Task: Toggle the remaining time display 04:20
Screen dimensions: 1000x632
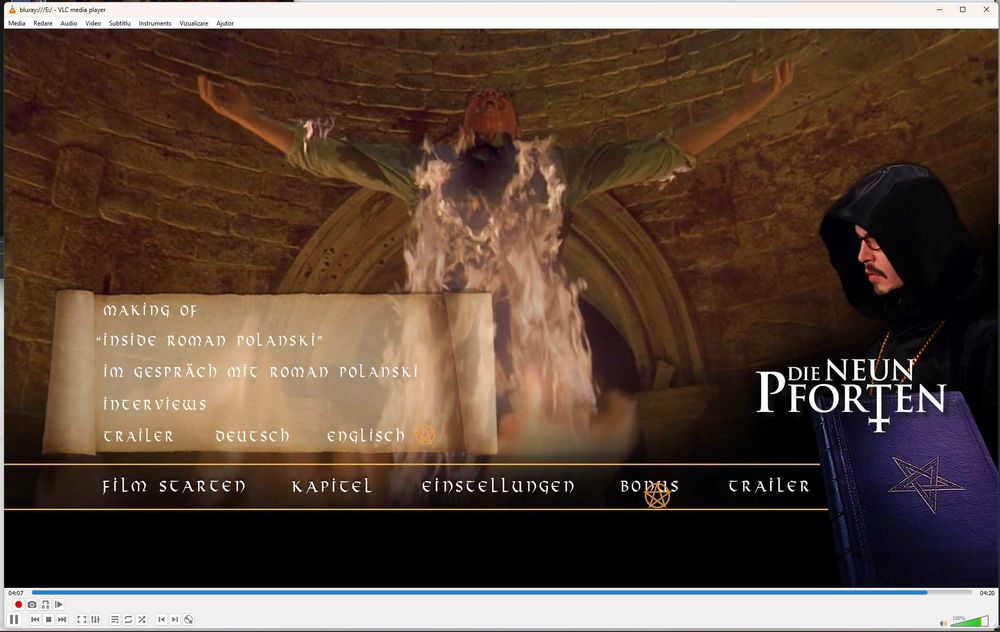Action: click(x=987, y=593)
